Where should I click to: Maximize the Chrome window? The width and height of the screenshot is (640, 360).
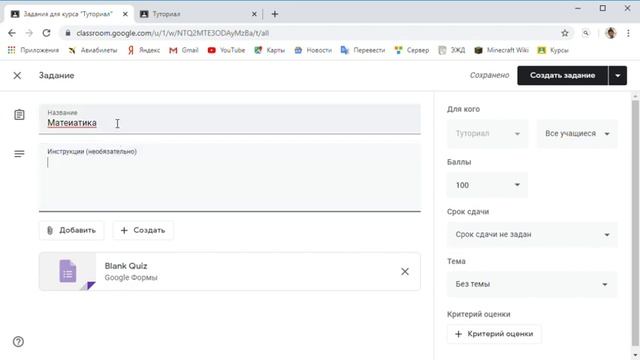point(602,8)
